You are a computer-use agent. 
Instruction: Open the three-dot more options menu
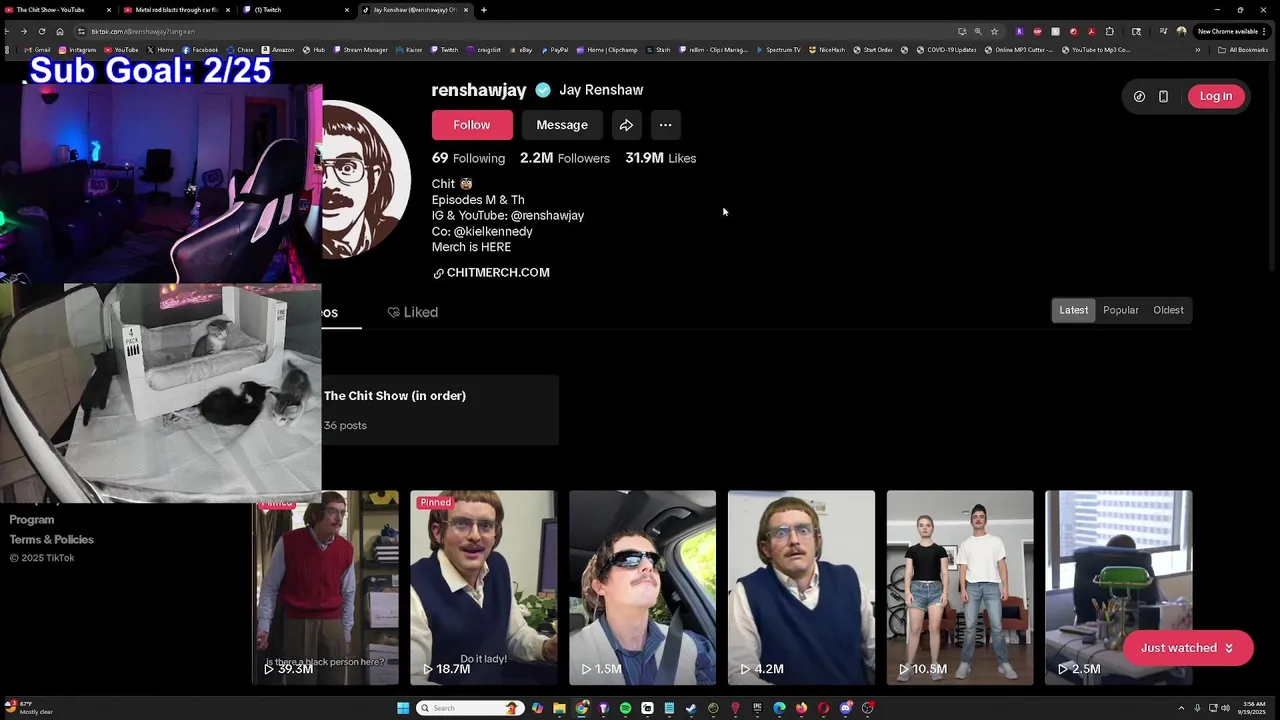665,125
